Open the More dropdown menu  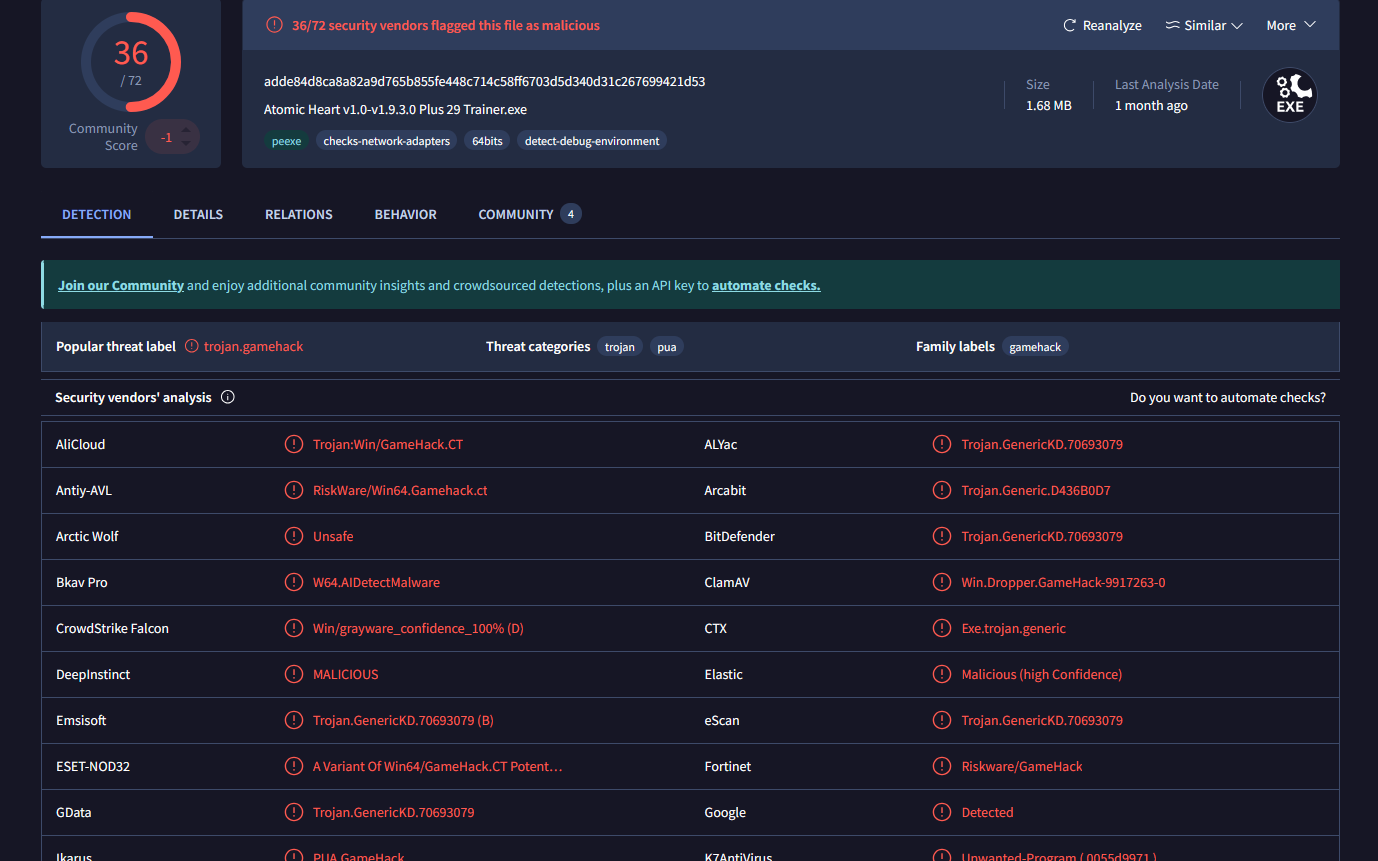[x=1290, y=26]
